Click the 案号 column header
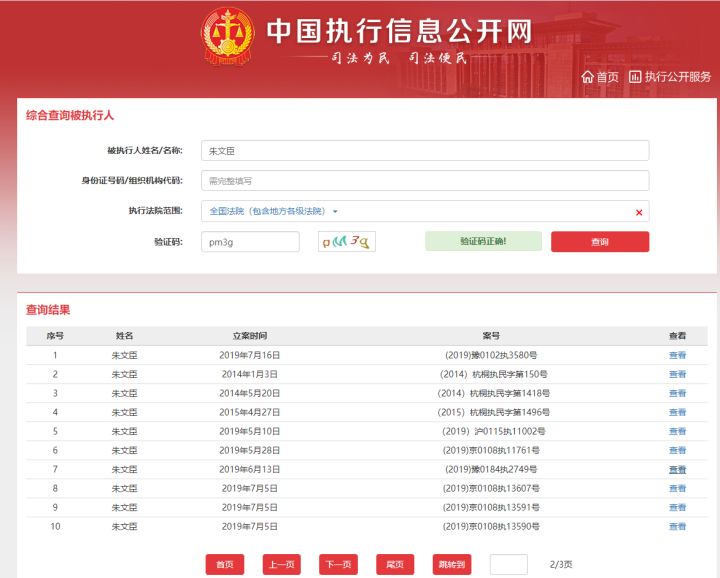The image size is (720, 578). tap(491, 336)
